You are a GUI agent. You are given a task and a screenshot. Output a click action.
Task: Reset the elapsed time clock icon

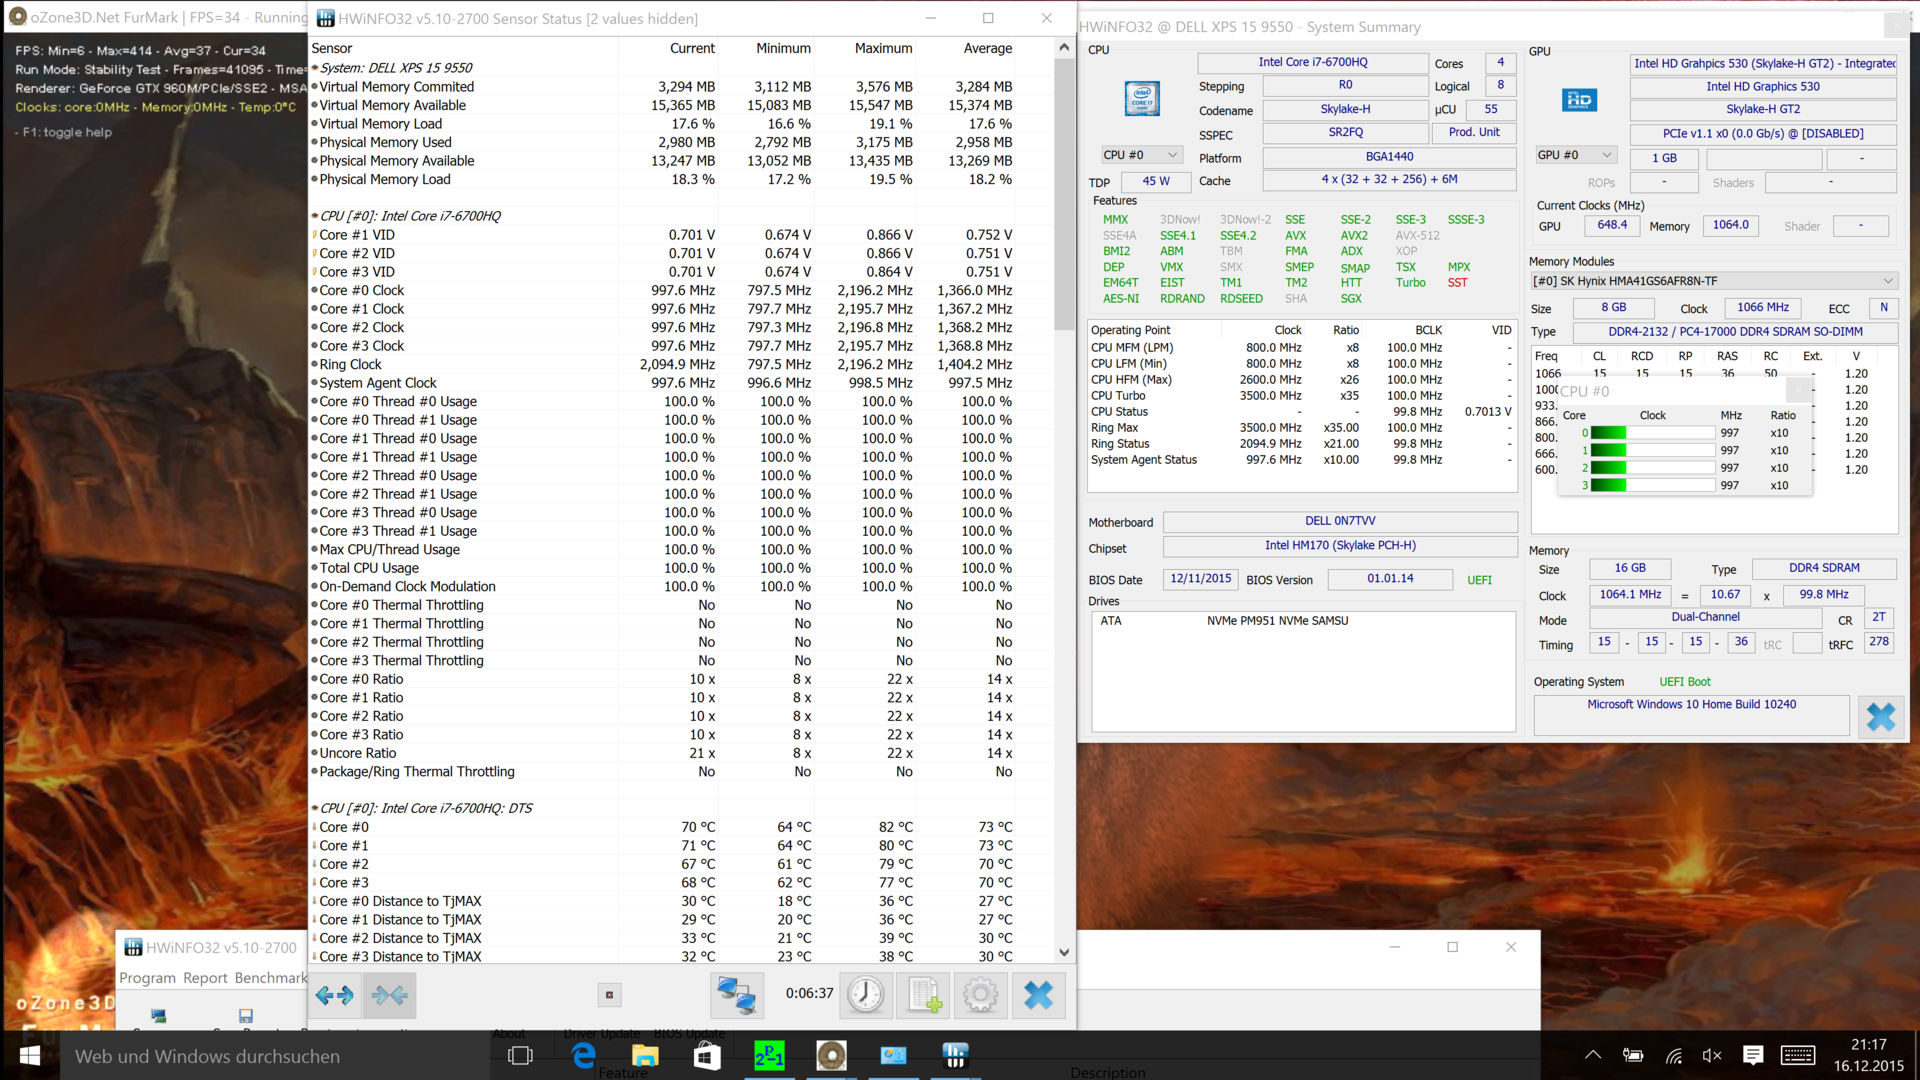tap(866, 995)
